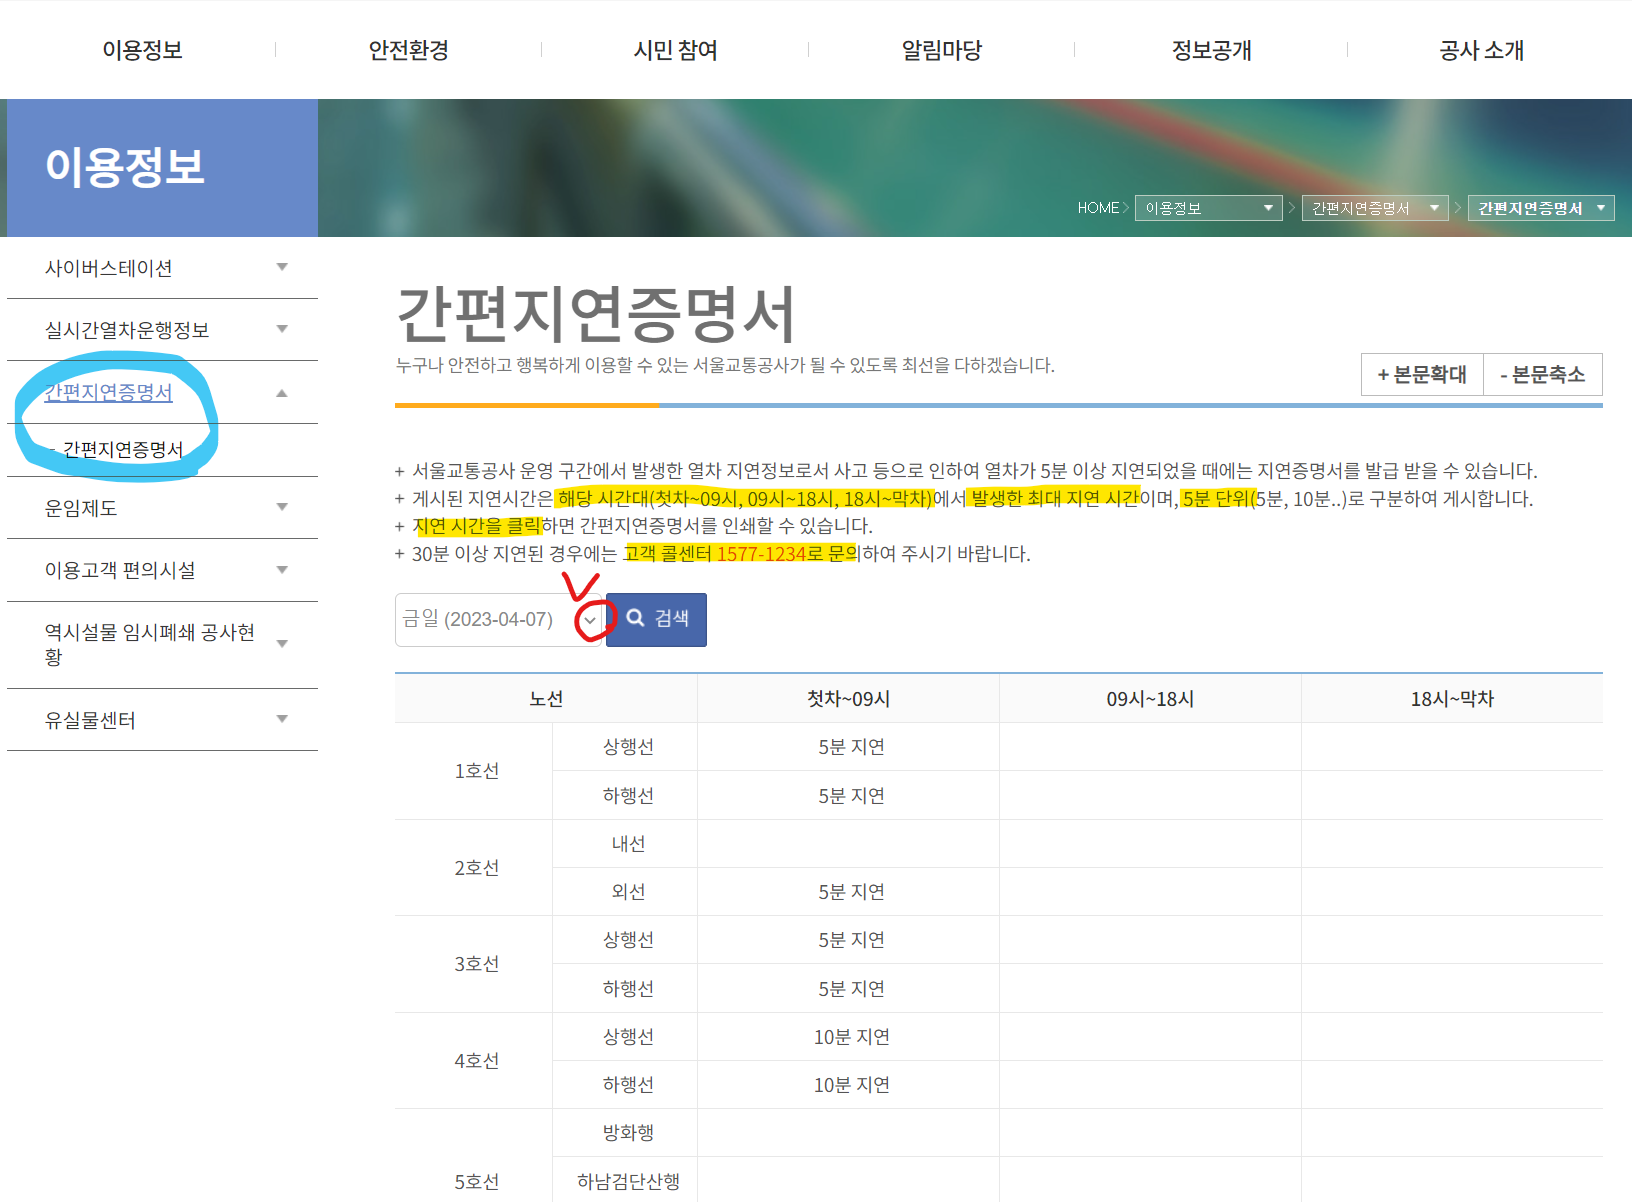This screenshot has height=1202, width=1632.
Task: Expand the 유실물센터 sidebar arrow
Action: [x=283, y=718]
